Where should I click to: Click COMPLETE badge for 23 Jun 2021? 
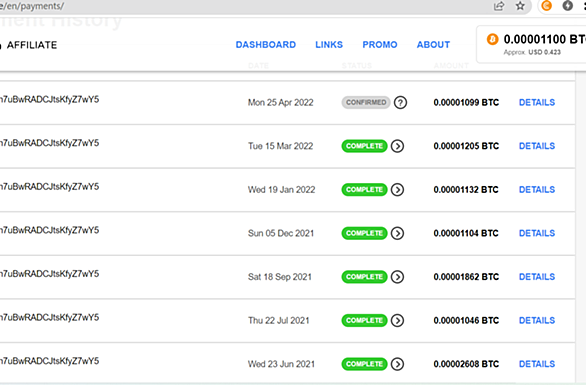tap(364, 364)
